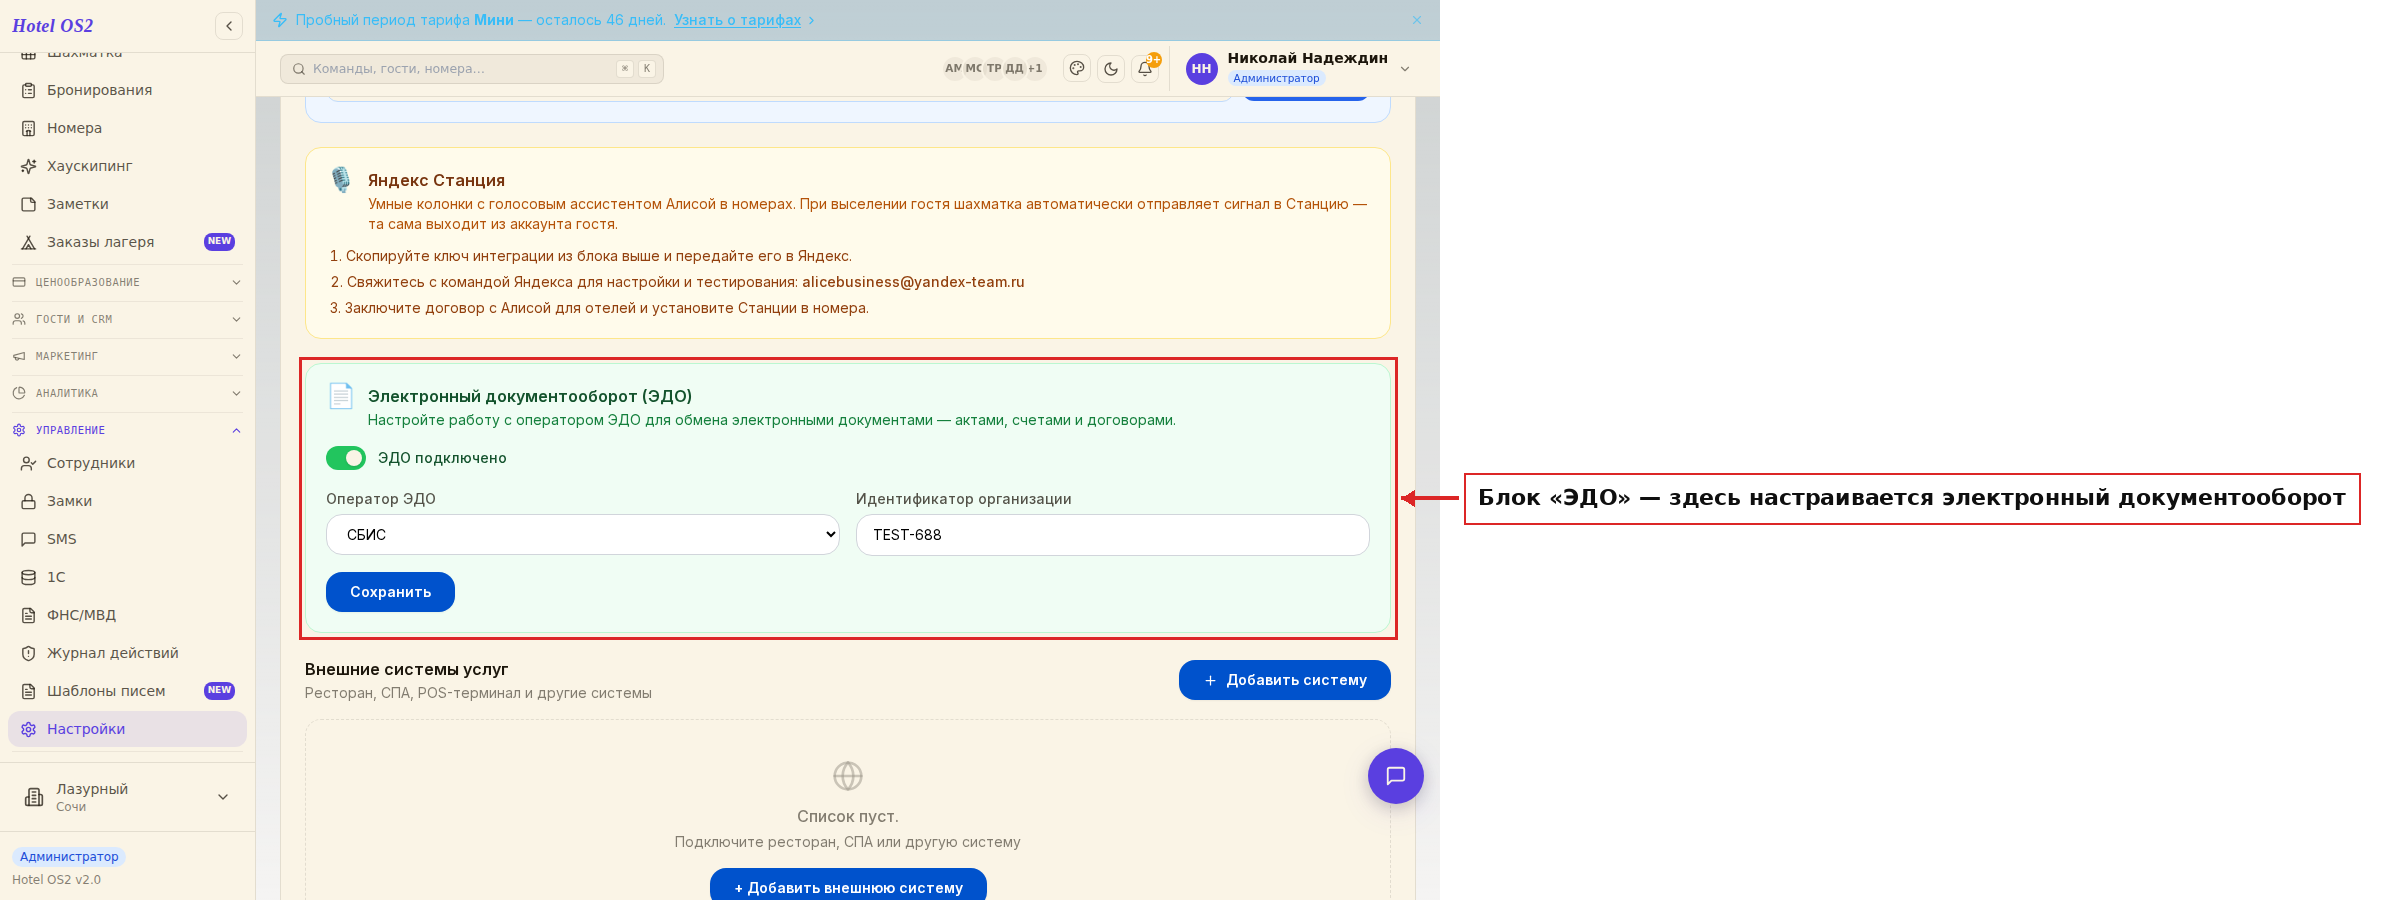Click the SMS message icon
Screen dimensions: 2384x900
[x=29, y=539]
